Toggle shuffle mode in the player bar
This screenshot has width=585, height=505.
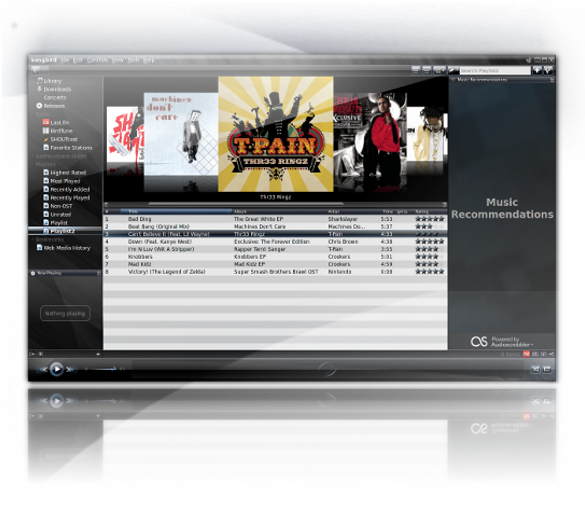point(535,369)
